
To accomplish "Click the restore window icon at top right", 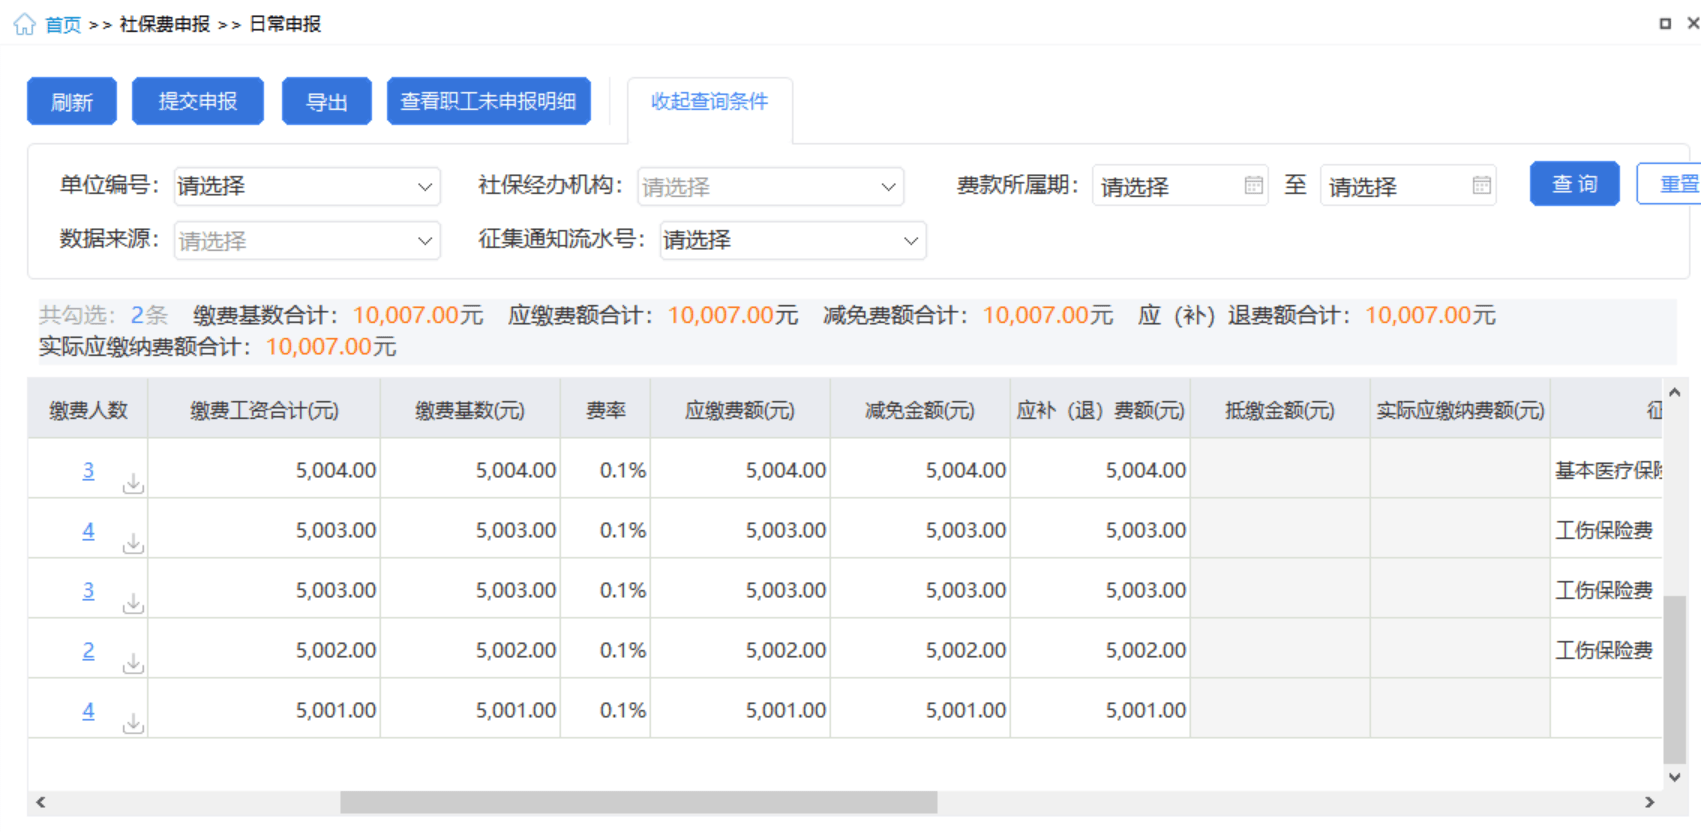I will click(1665, 23).
